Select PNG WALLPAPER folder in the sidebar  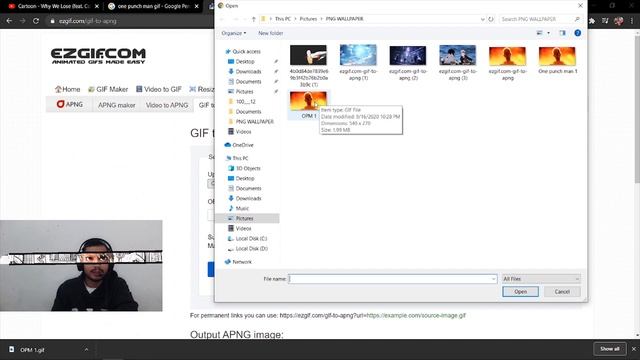coord(254,122)
